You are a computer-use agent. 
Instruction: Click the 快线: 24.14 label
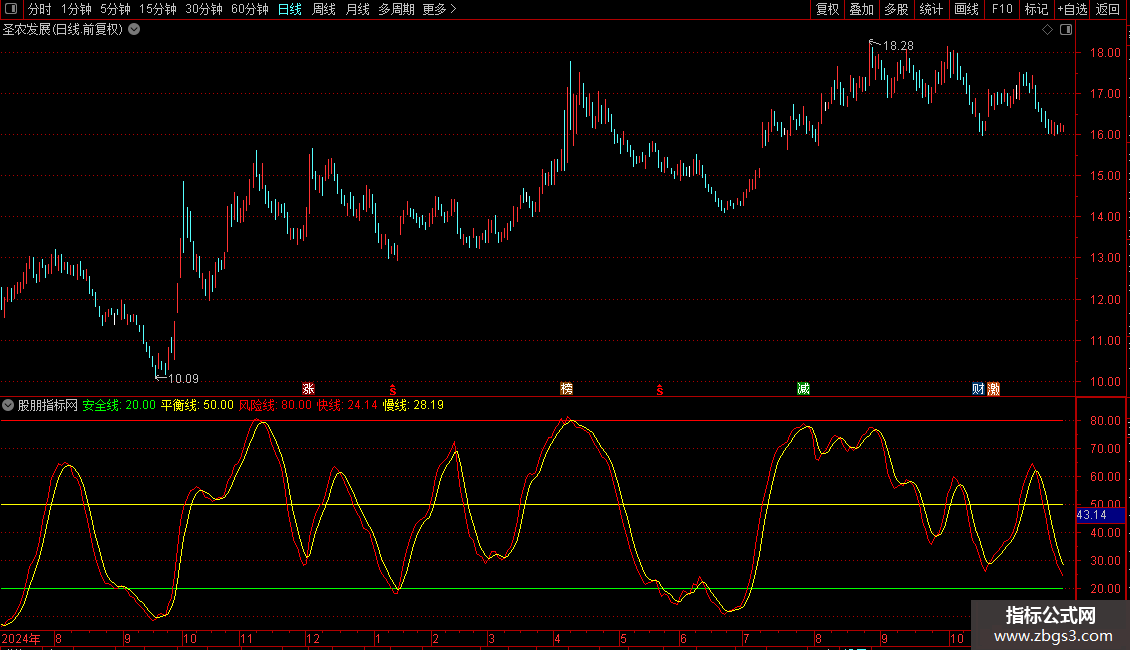(347, 405)
